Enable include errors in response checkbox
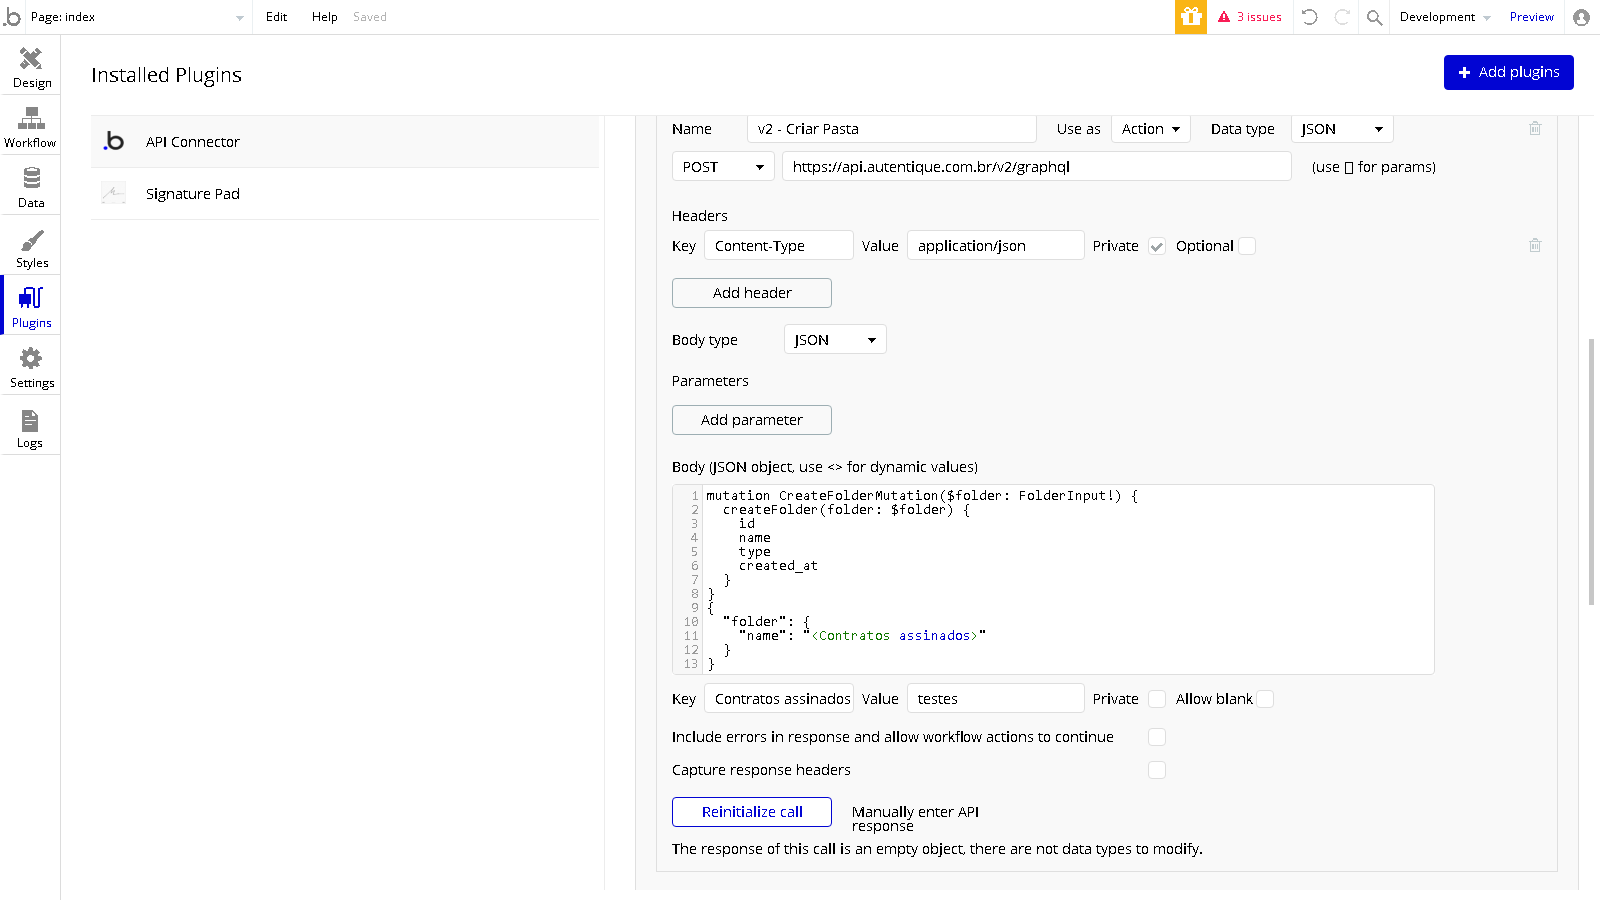Screen dimensions: 1600x900 pos(1157,737)
